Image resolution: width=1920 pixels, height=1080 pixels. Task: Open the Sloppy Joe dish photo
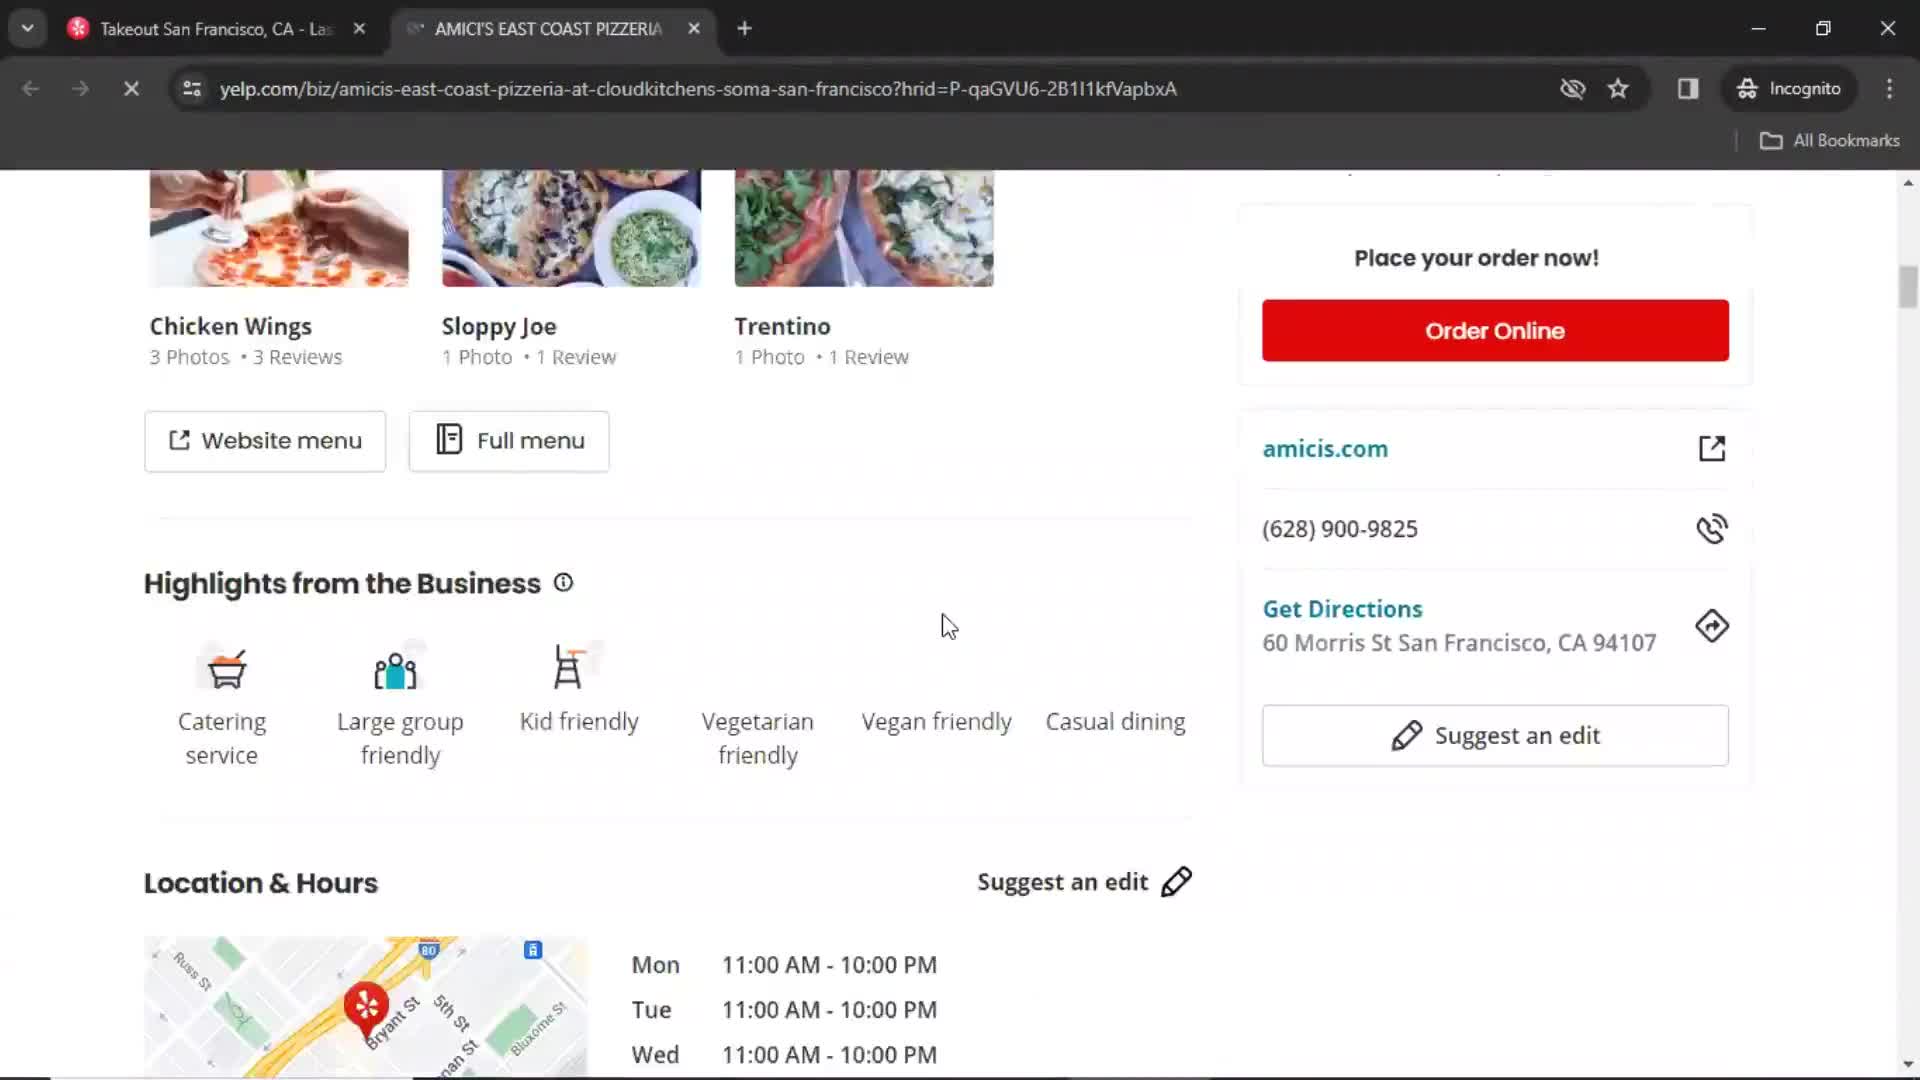(571, 228)
